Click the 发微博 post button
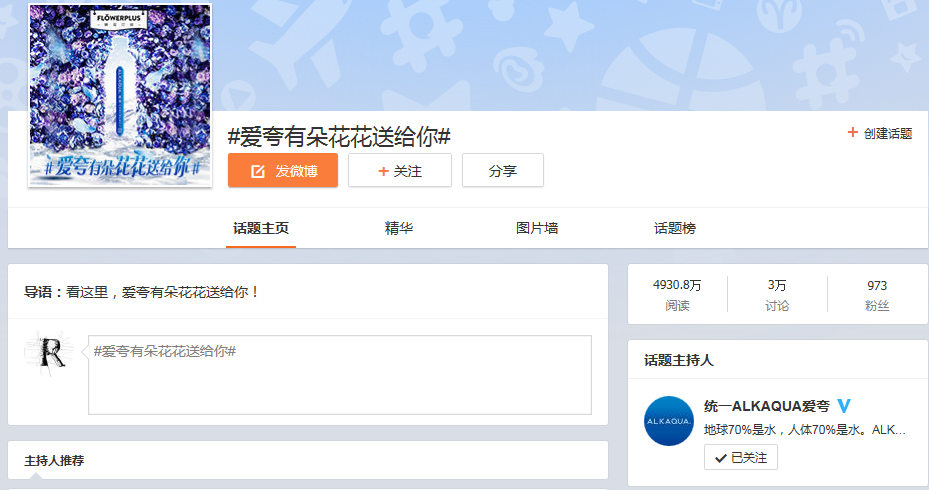Screen dimensions: 929x490 [x=283, y=171]
